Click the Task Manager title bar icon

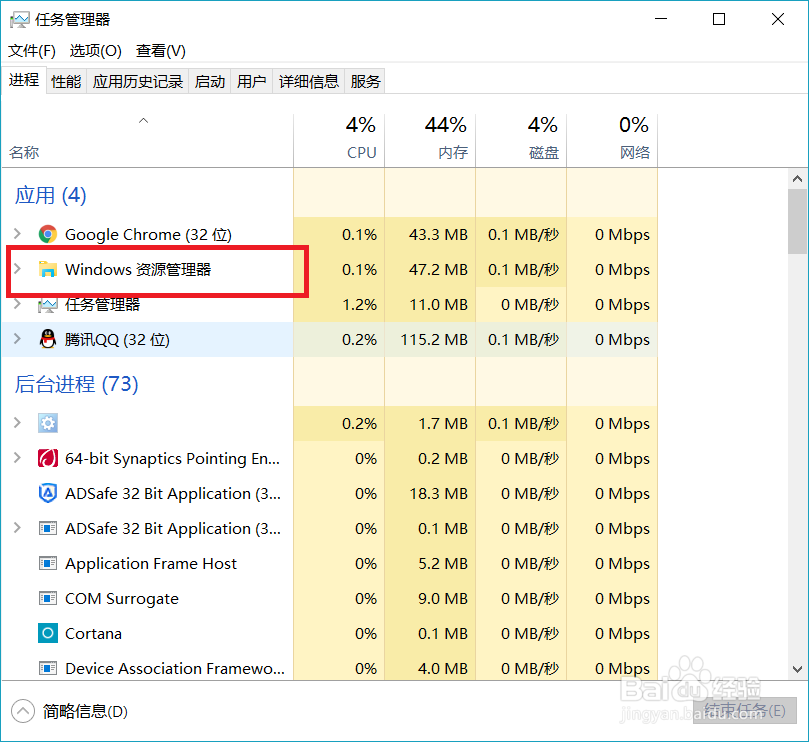point(20,20)
